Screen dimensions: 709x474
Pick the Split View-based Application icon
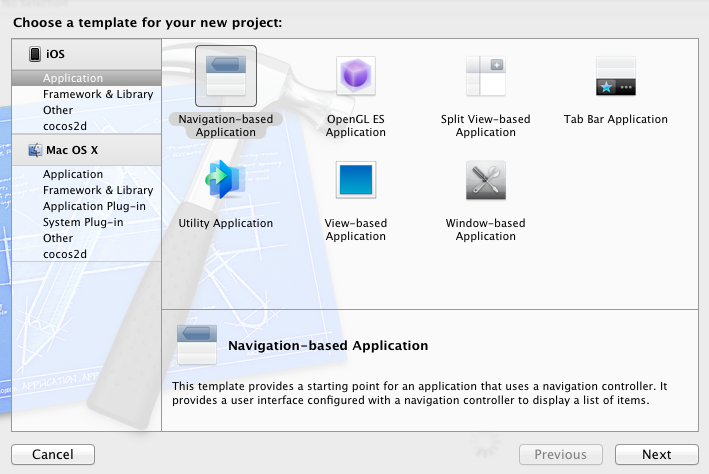[486, 76]
